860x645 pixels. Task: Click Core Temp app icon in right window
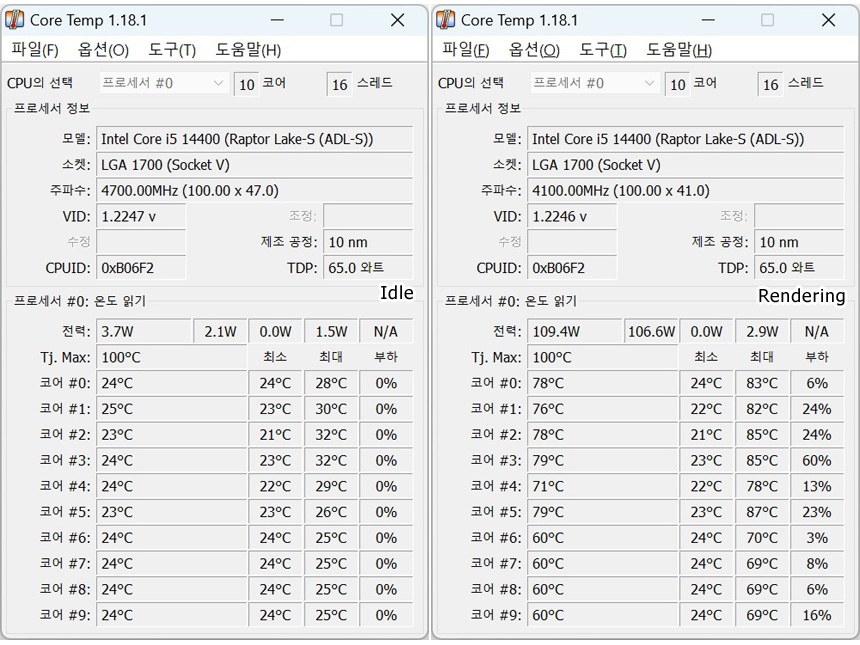pyautogui.click(x=445, y=20)
